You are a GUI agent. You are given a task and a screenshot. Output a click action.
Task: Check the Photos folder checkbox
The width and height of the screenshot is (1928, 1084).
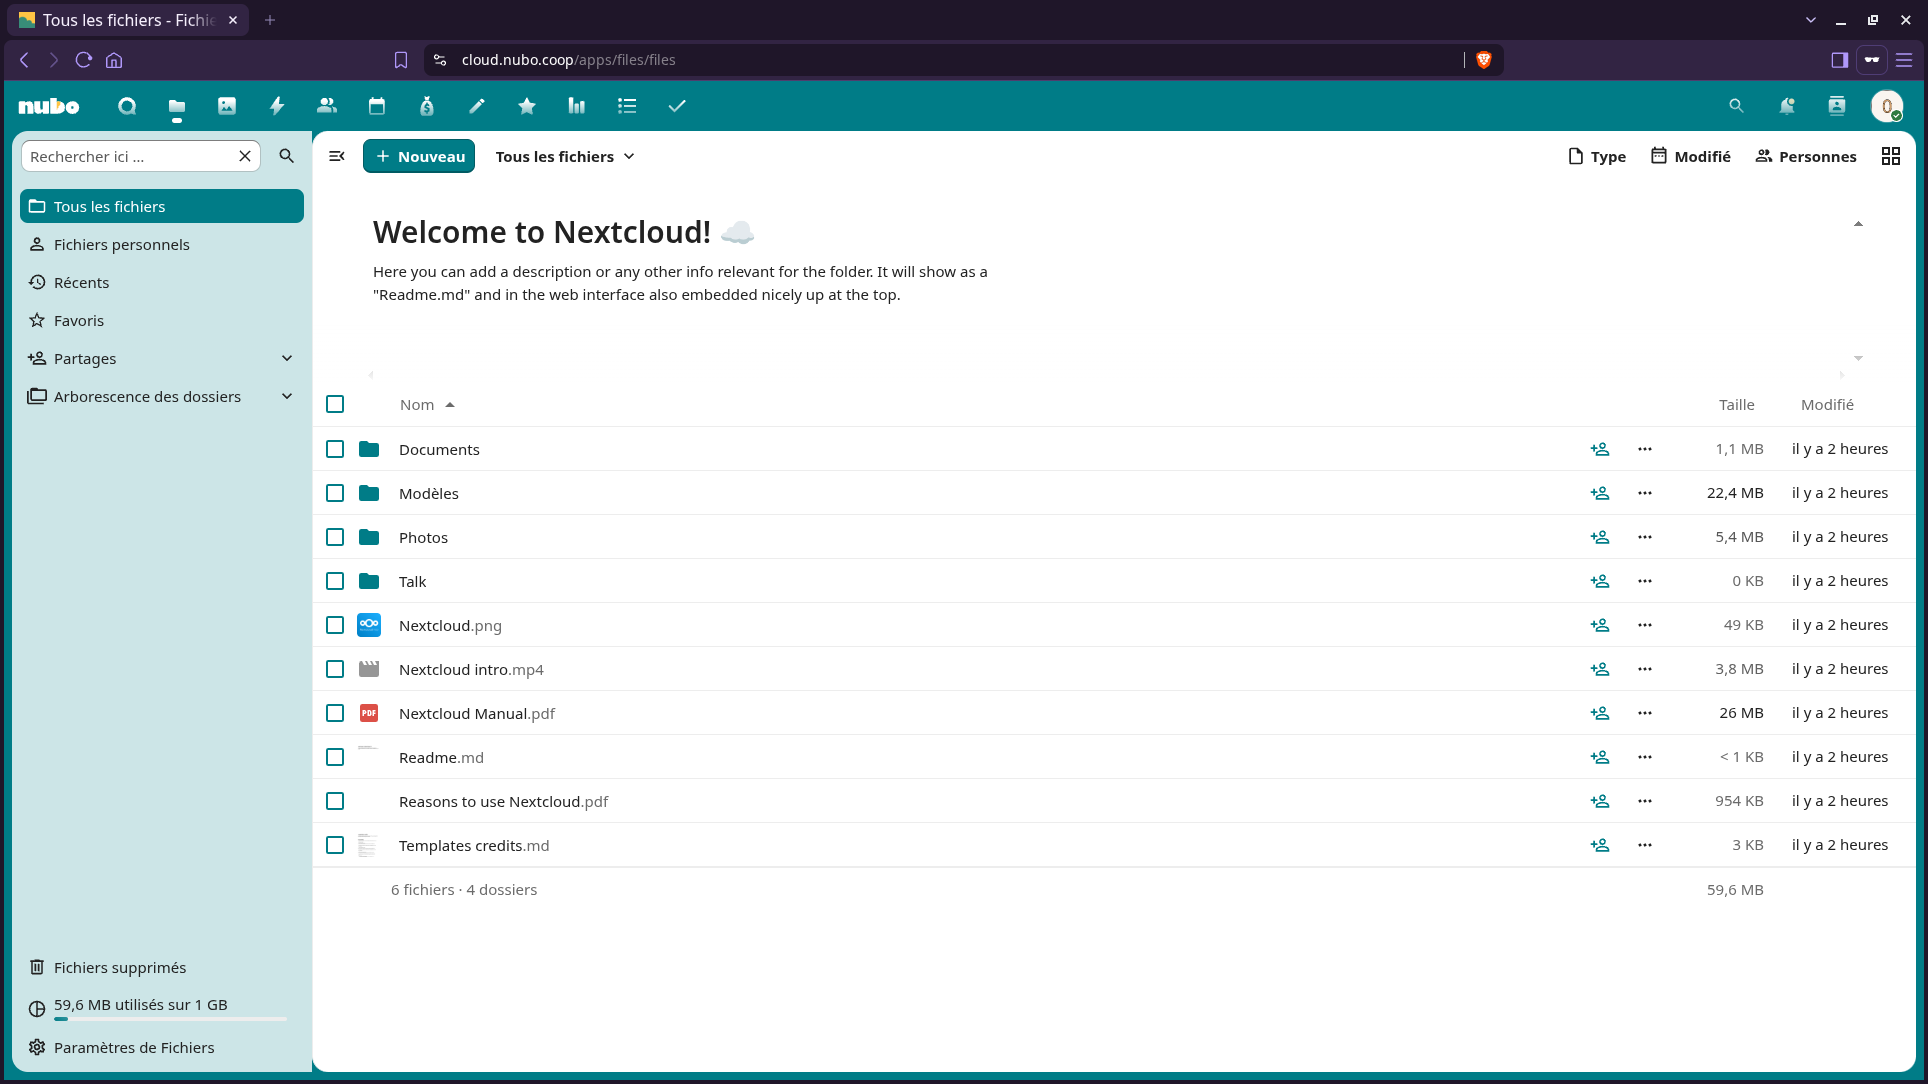[335, 537]
